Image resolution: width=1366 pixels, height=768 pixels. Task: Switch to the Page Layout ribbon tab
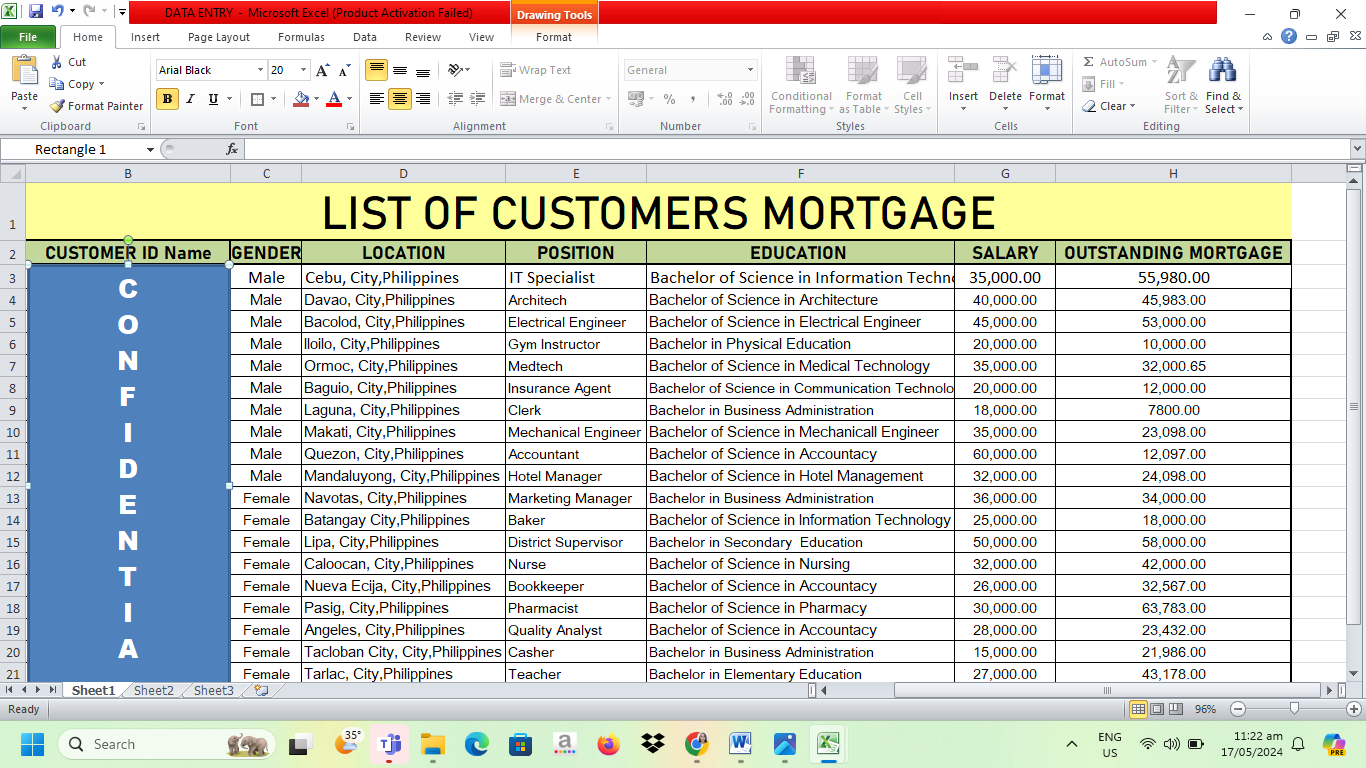(219, 37)
